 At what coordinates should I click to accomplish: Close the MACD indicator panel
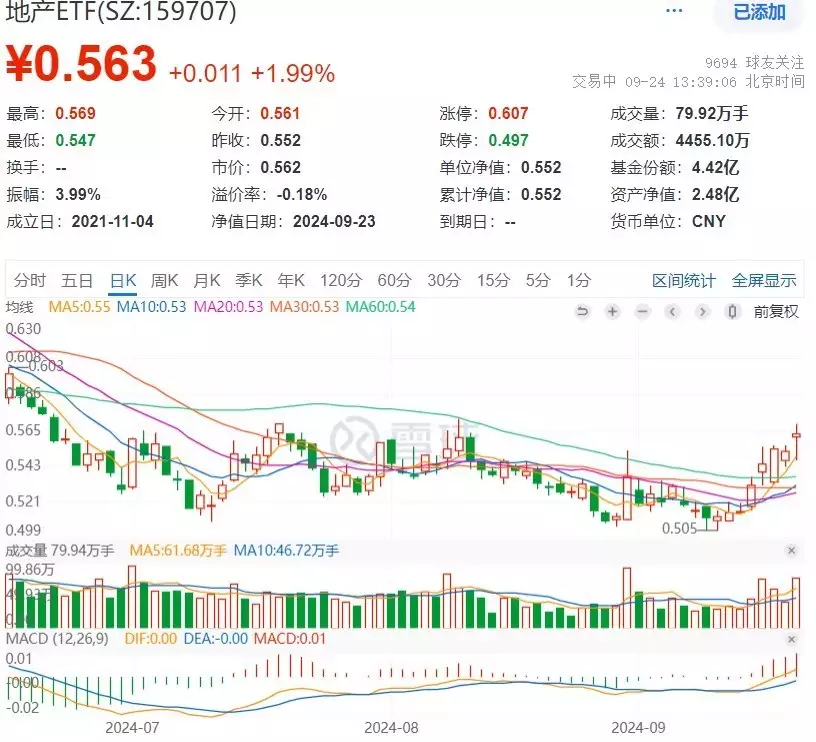792,639
